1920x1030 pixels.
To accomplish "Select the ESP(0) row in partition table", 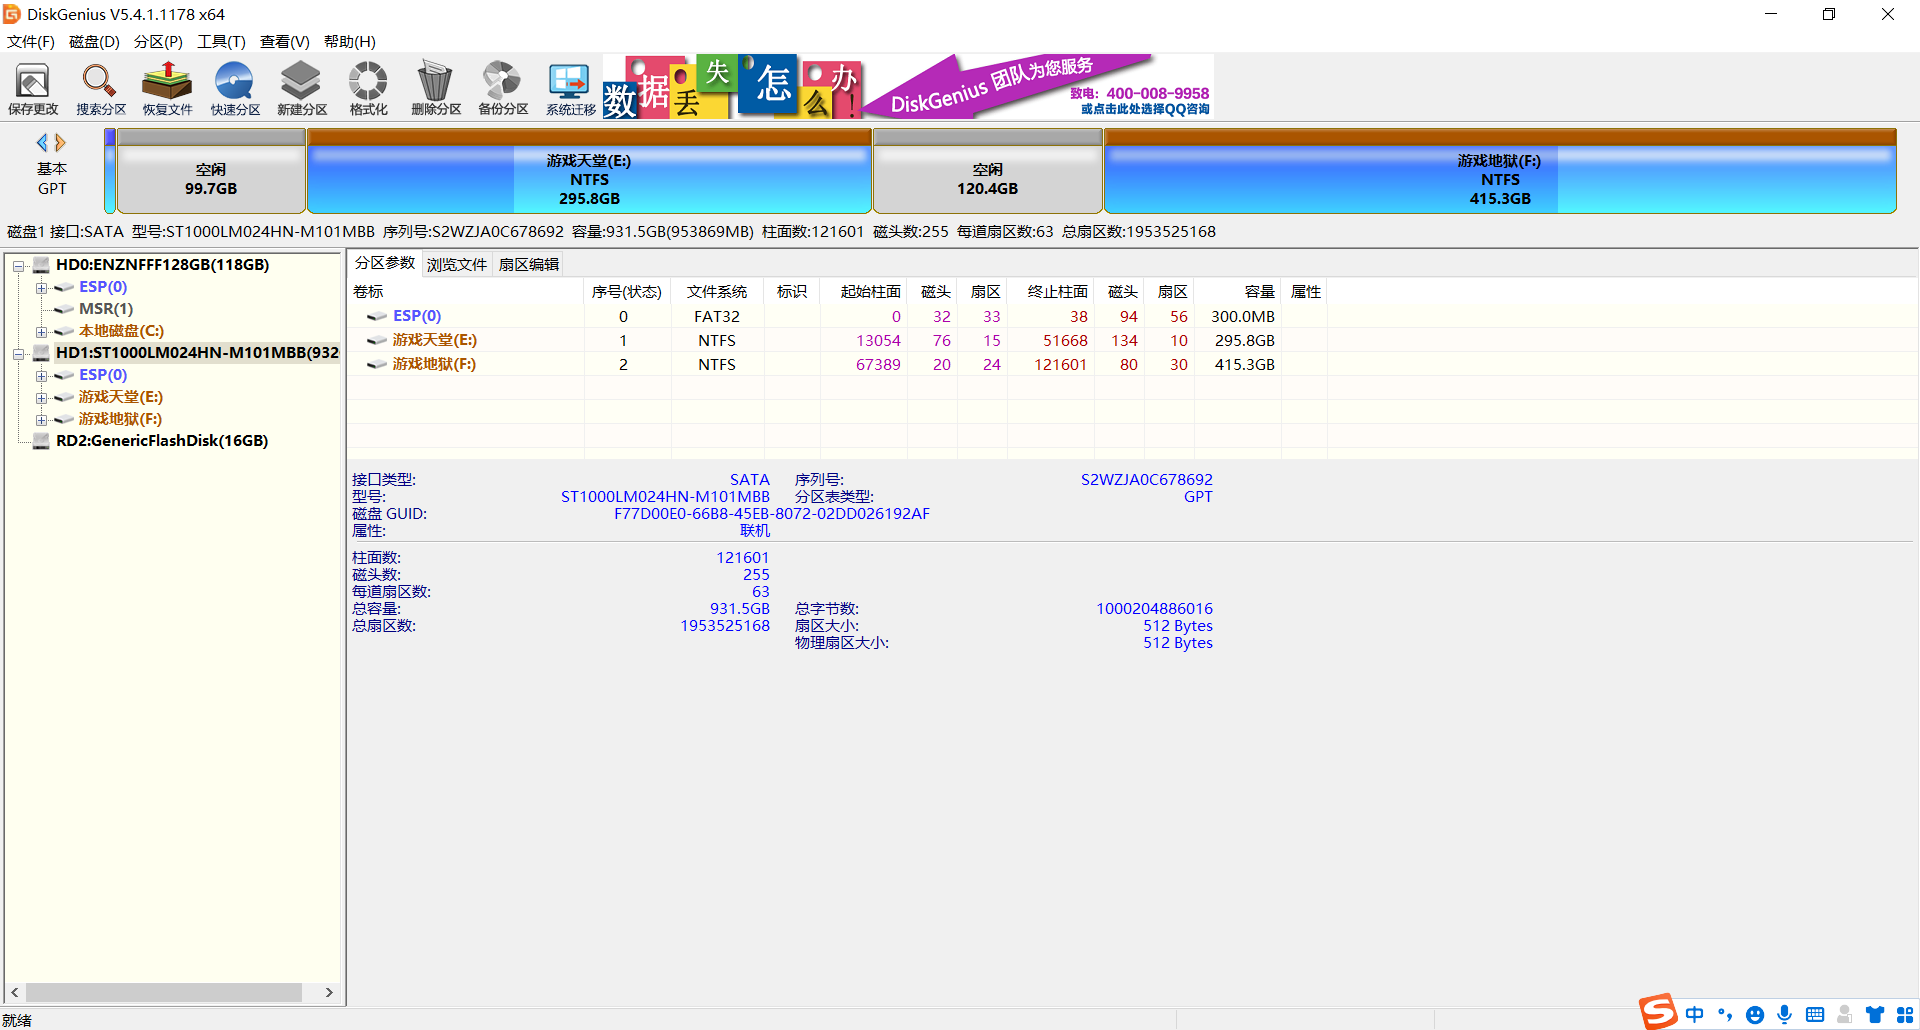I will [838, 316].
